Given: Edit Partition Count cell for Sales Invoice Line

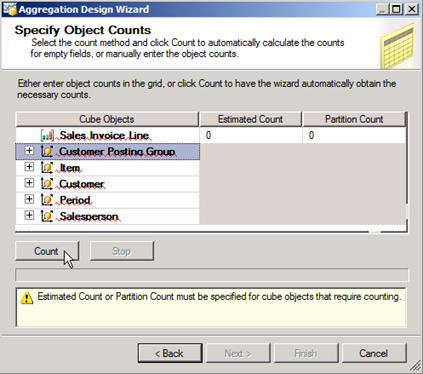Looking at the screenshot, I should (x=354, y=135).
